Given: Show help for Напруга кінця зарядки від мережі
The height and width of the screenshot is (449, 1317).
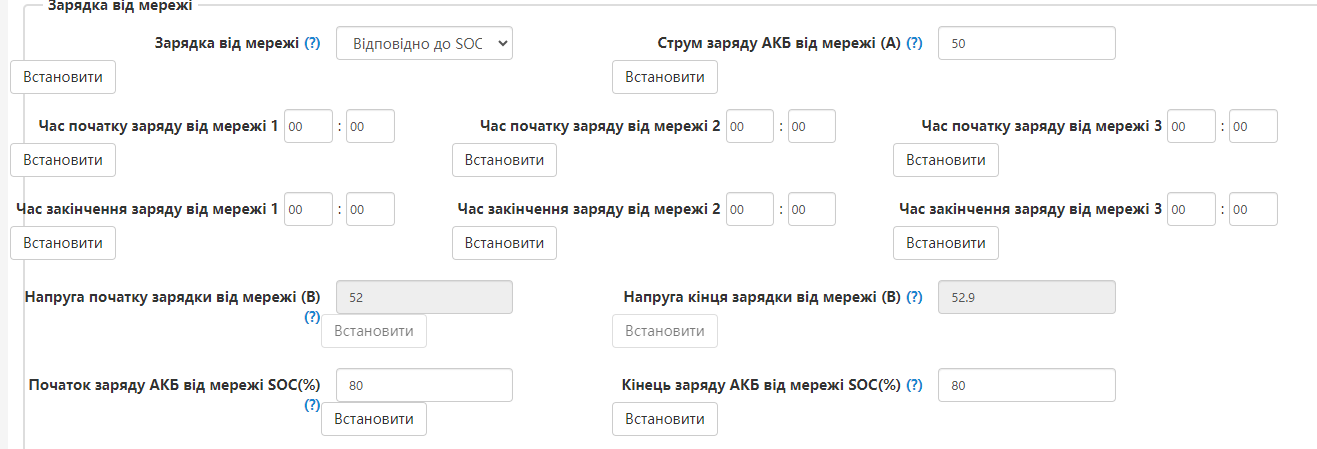Looking at the screenshot, I should 914,297.
